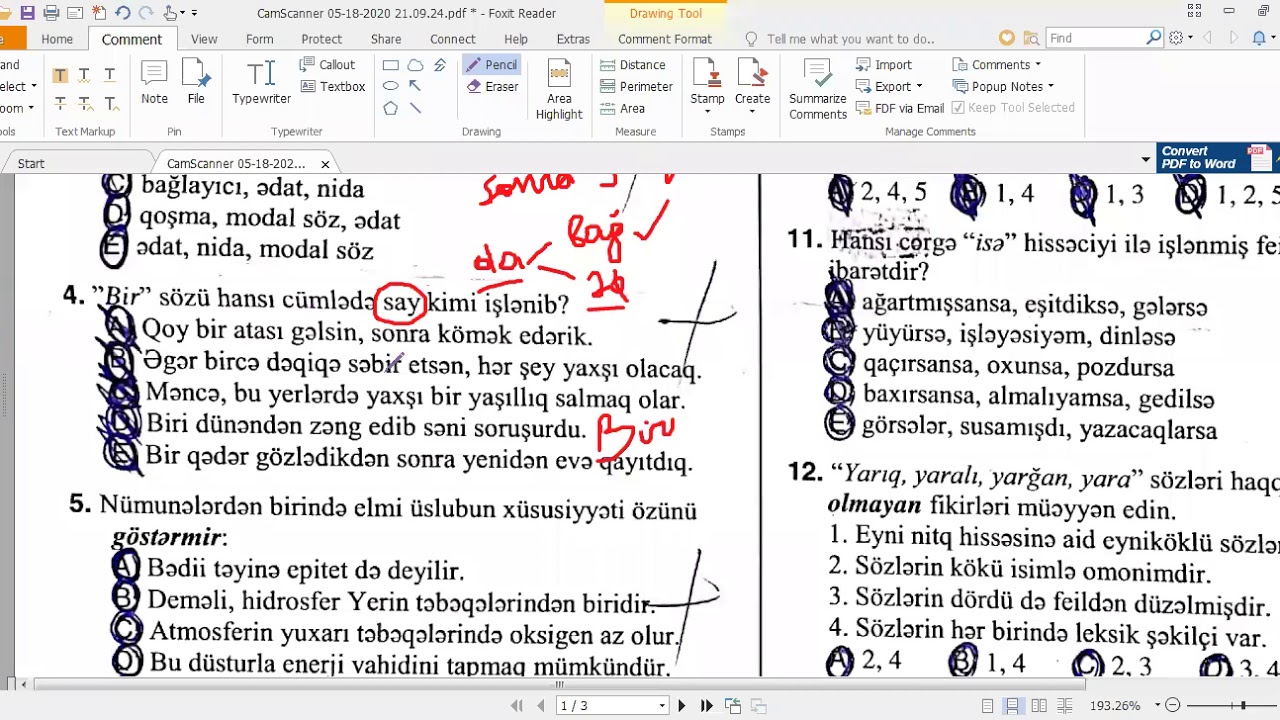Click the Undo arrow
This screenshot has height=720, width=1280.
(122, 13)
